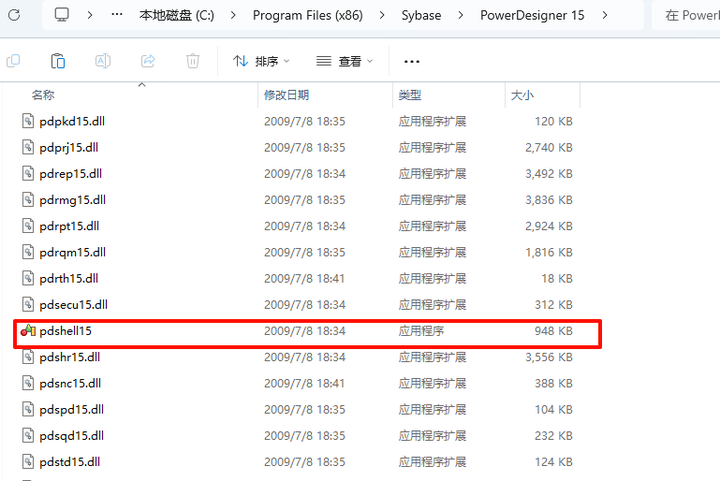Sort by 大小 column header
Screen dimensions: 720x481
[522, 95]
